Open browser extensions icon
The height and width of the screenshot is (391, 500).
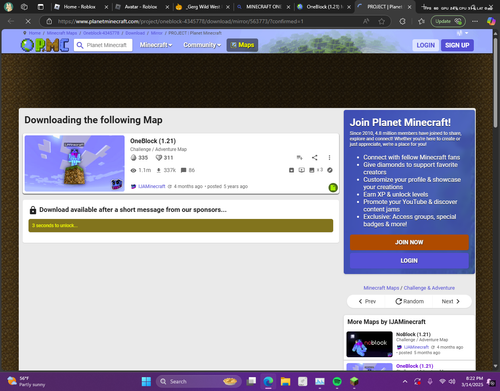pyautogui.click(x=403, y=21)
